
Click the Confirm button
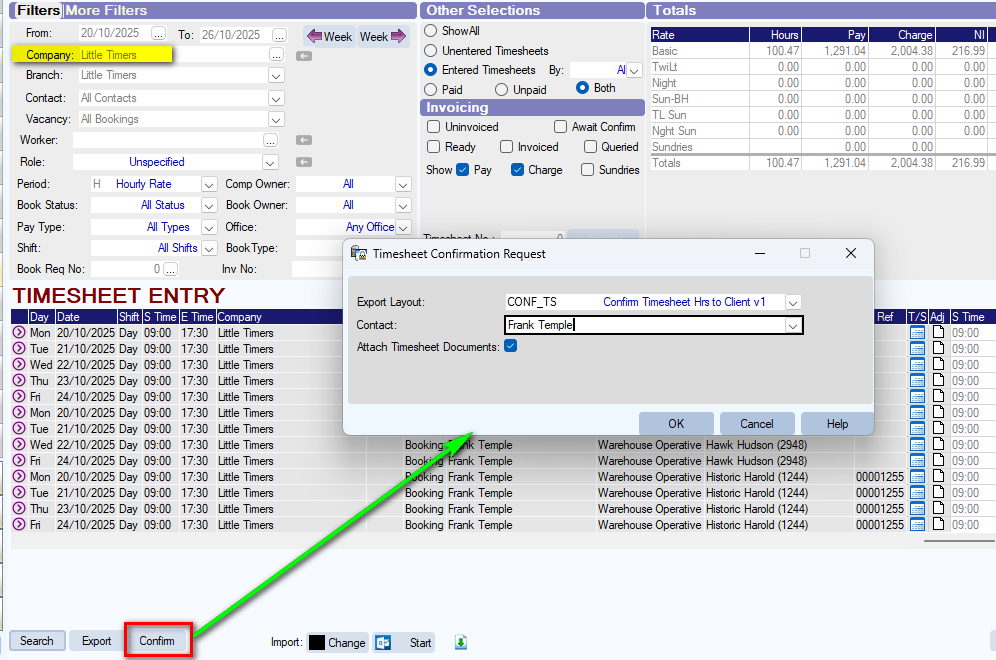[157, 641]
